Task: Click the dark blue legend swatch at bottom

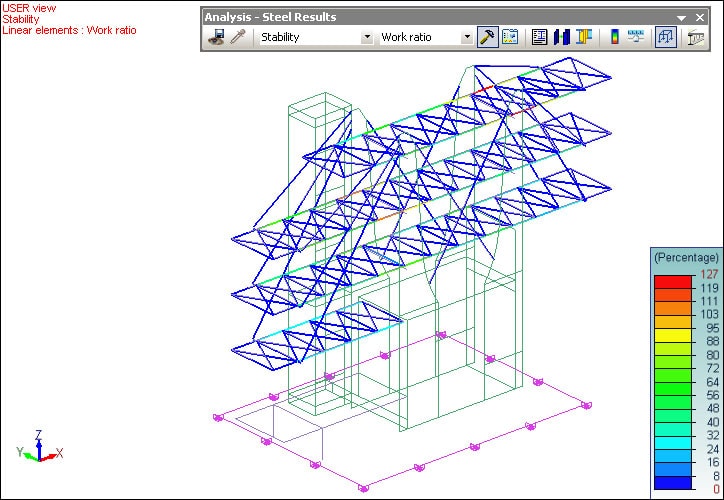Action: tap(668, 483)
